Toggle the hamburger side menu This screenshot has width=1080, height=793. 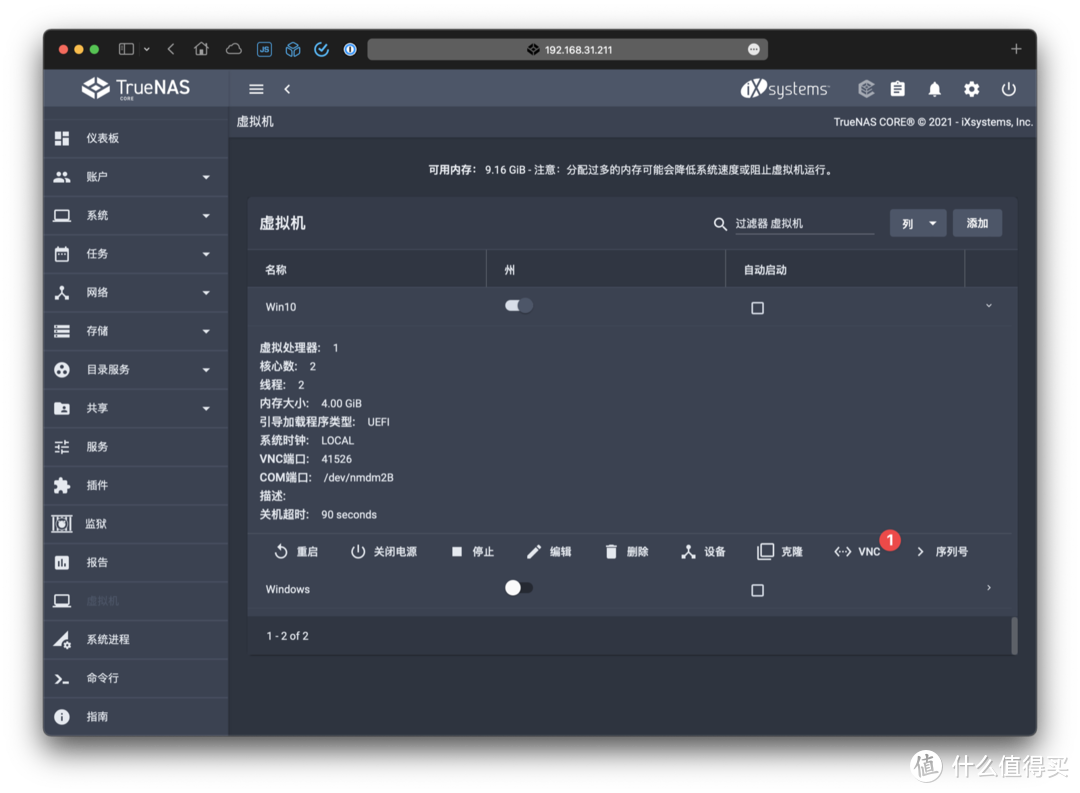point(256,89)
